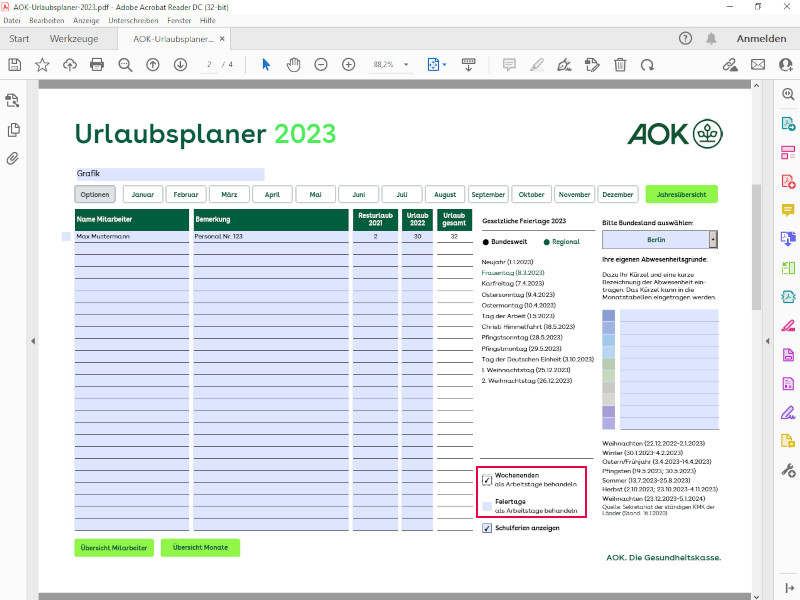Click the delete trash icon

pos(620,65)
